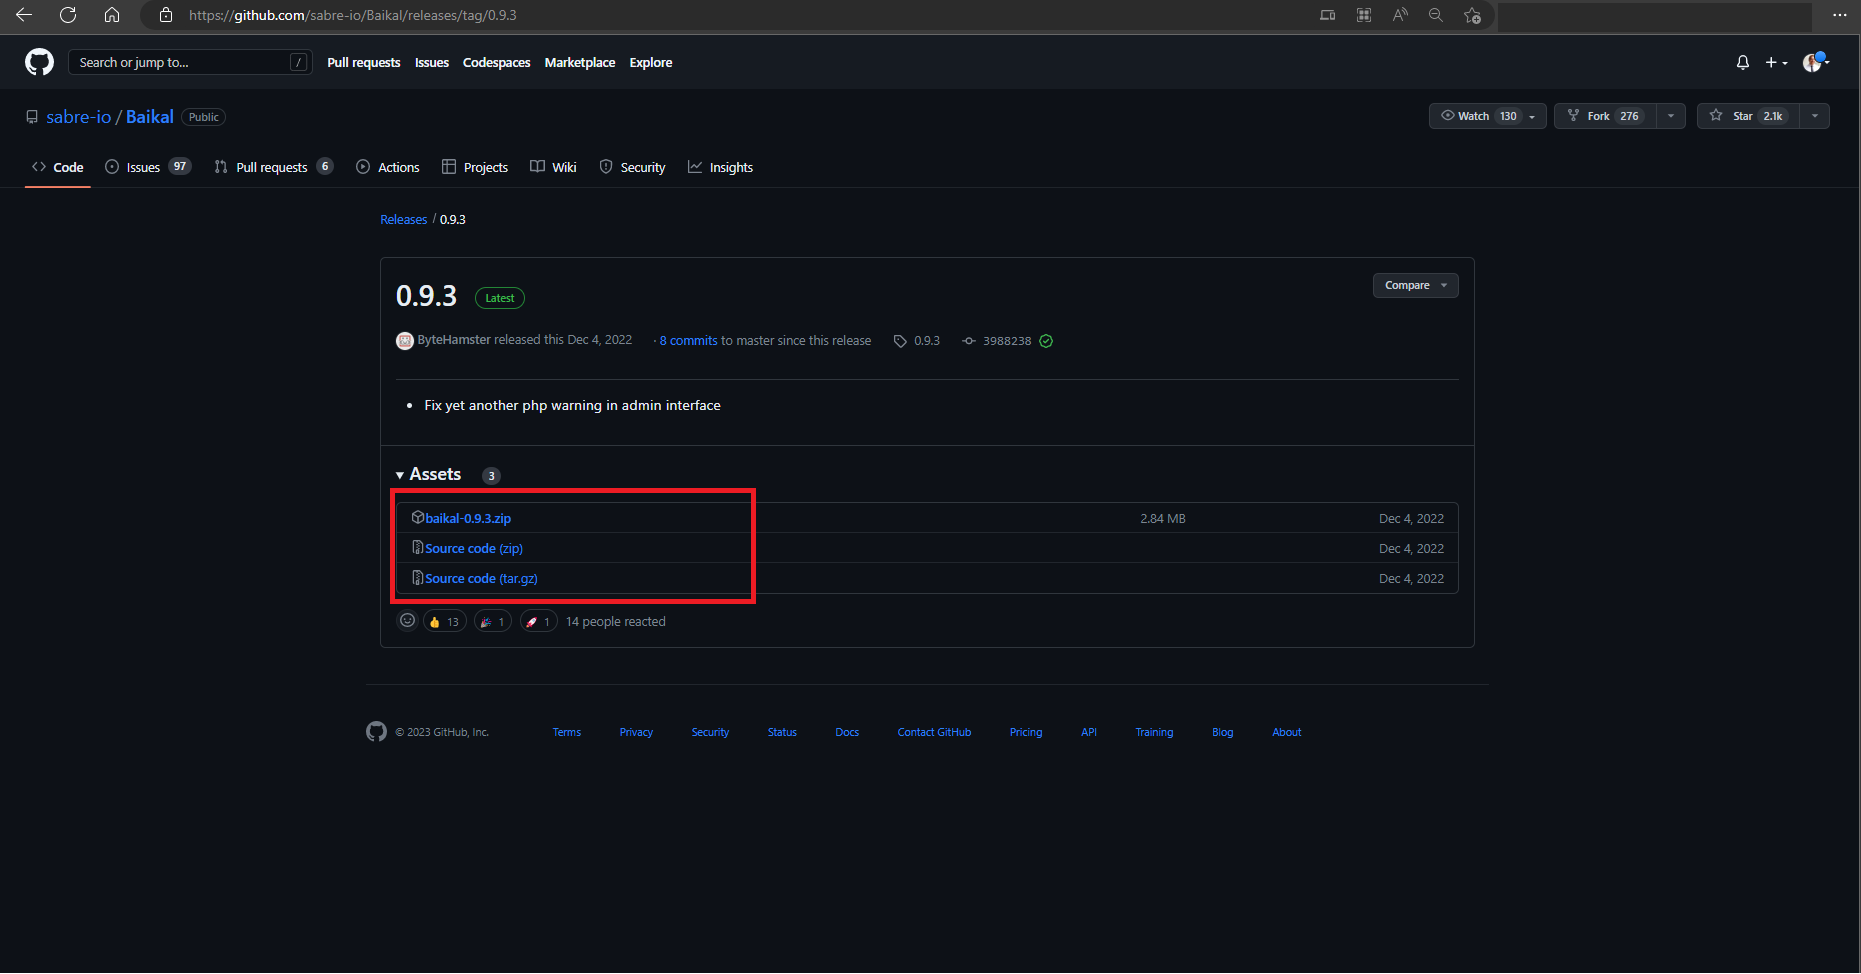Image resolution: width=1861 pixels, height=974 pixels.
Task: Click the browser zoom magnifier icon
Action: pos(1436,15)
